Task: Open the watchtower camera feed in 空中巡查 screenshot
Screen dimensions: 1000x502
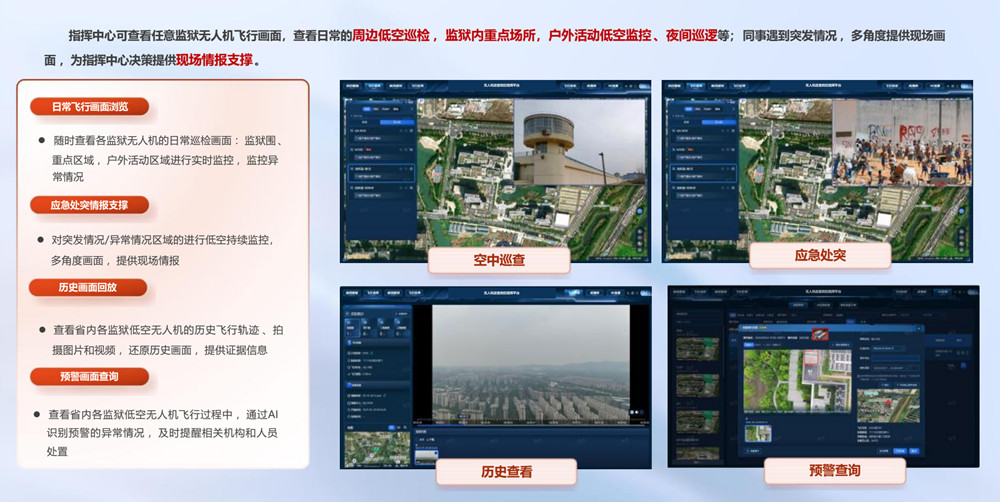Action: pos(580,142)
